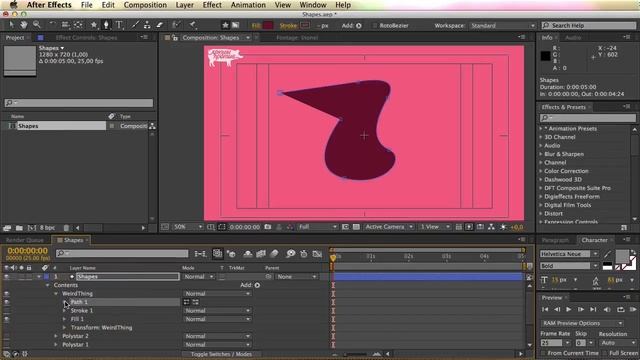The image size is (640, 360).
Task: Click the snapshot camera icon in viewer
Action: pos(268,227)
